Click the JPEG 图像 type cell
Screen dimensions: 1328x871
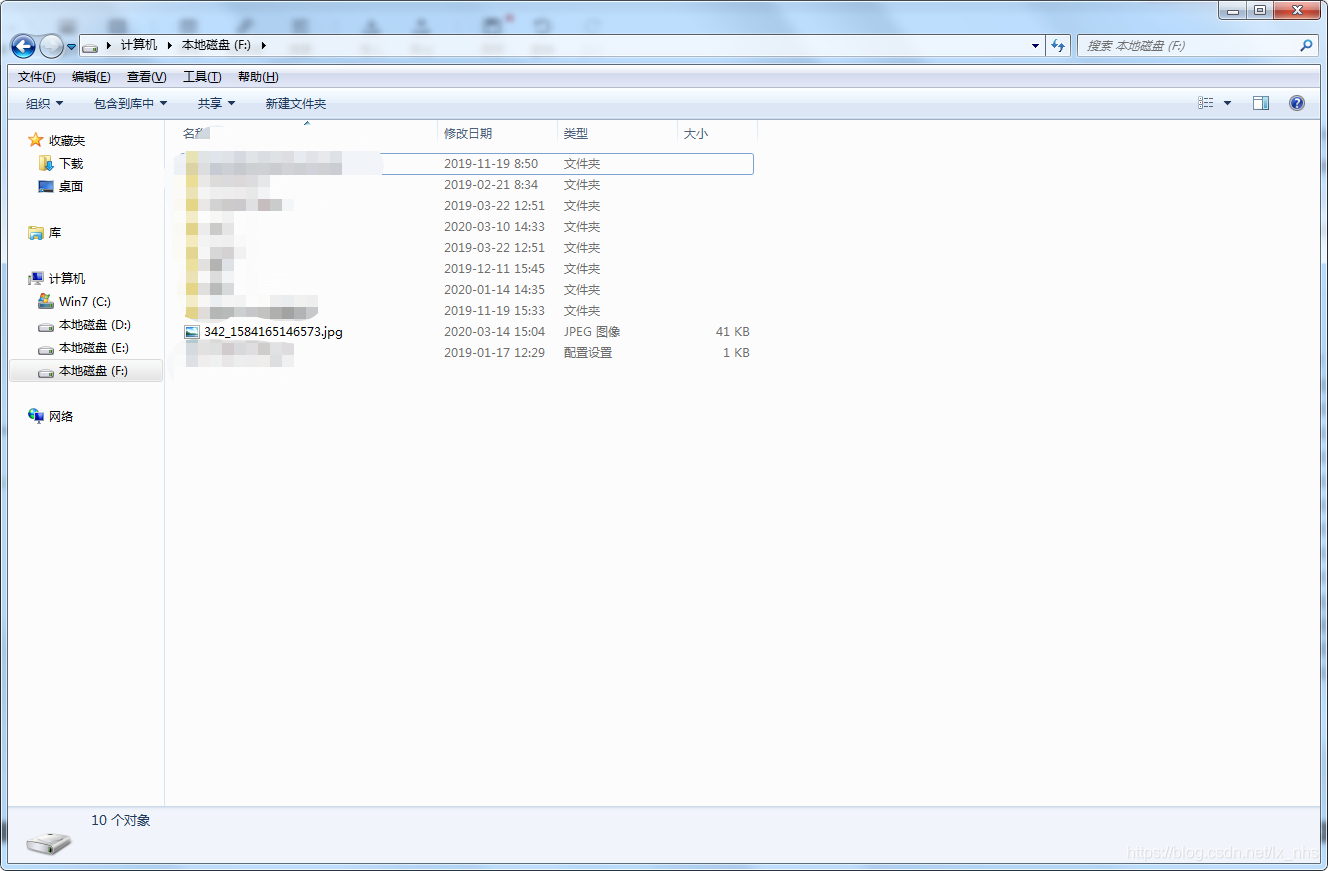point(592,331)
